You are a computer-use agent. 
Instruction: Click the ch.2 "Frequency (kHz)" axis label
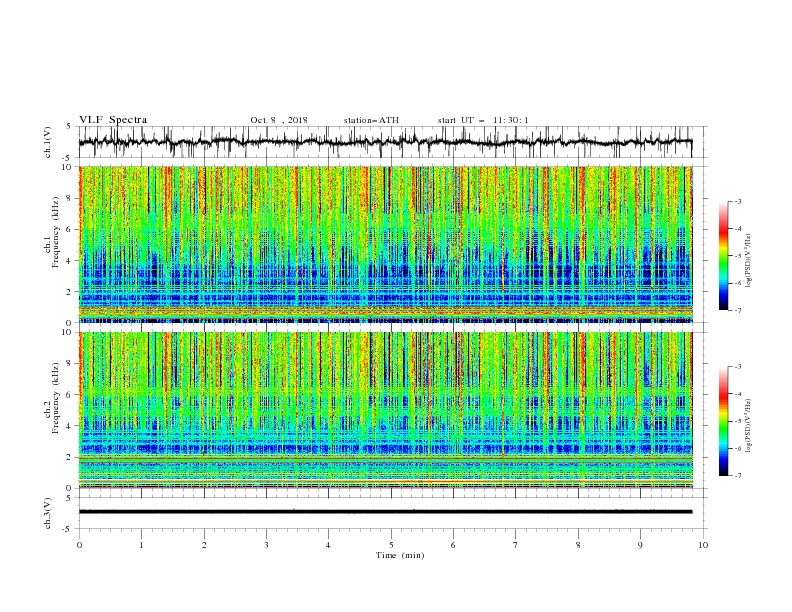pyautogui.click(x=56, y=398)
